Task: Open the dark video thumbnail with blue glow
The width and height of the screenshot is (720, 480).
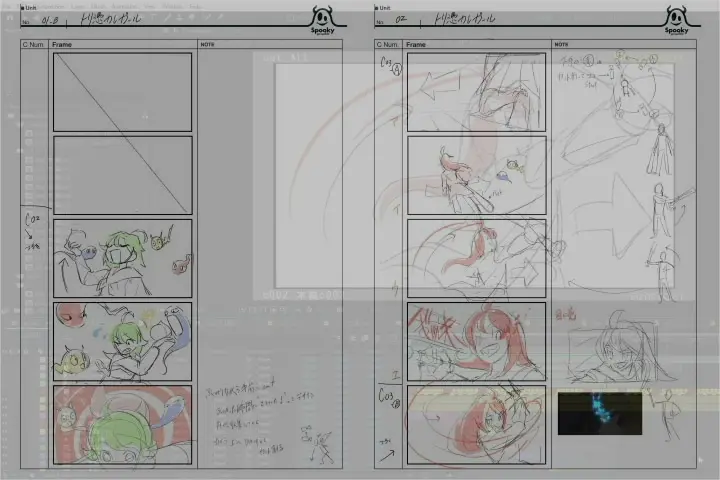Action: (x=600, y=413)
